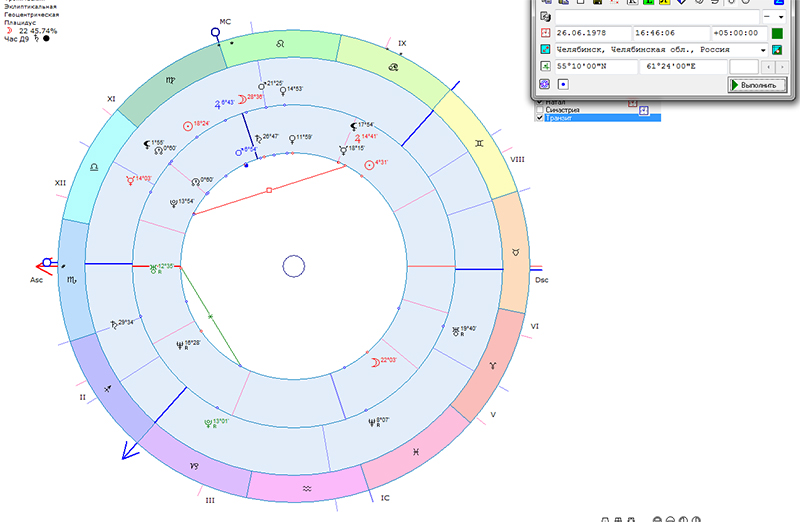Click the date icon beside 26.06.1978
Viewport: 800px width, 522px height.
[545, 33]
